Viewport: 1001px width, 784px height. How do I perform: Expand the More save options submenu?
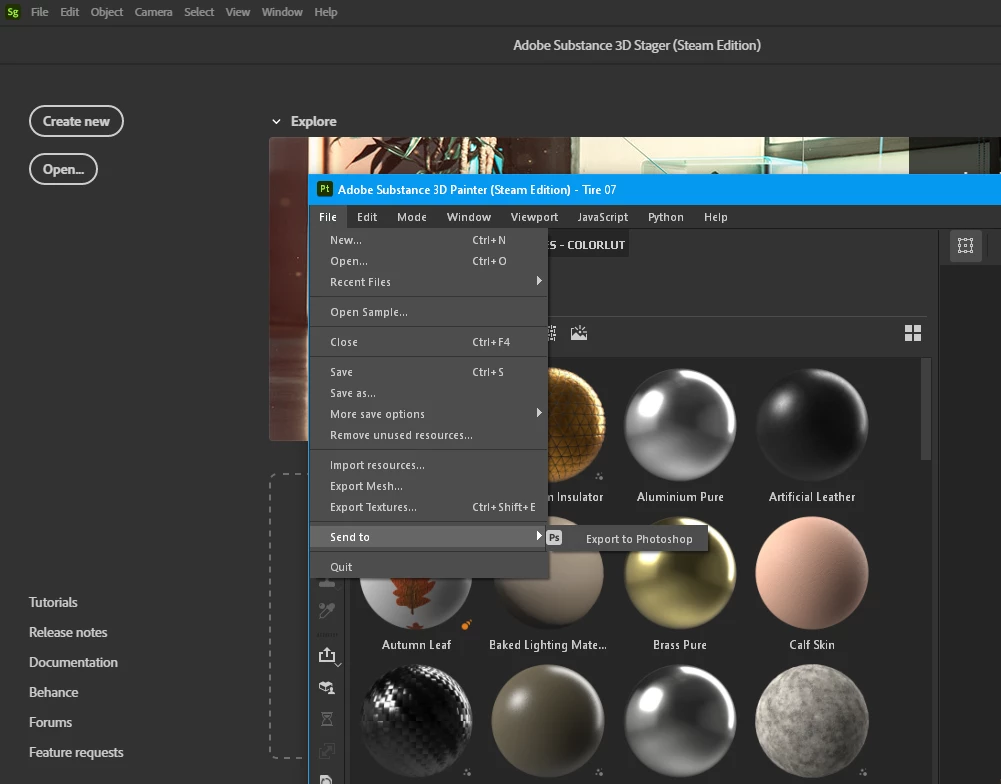pos(428,414)
